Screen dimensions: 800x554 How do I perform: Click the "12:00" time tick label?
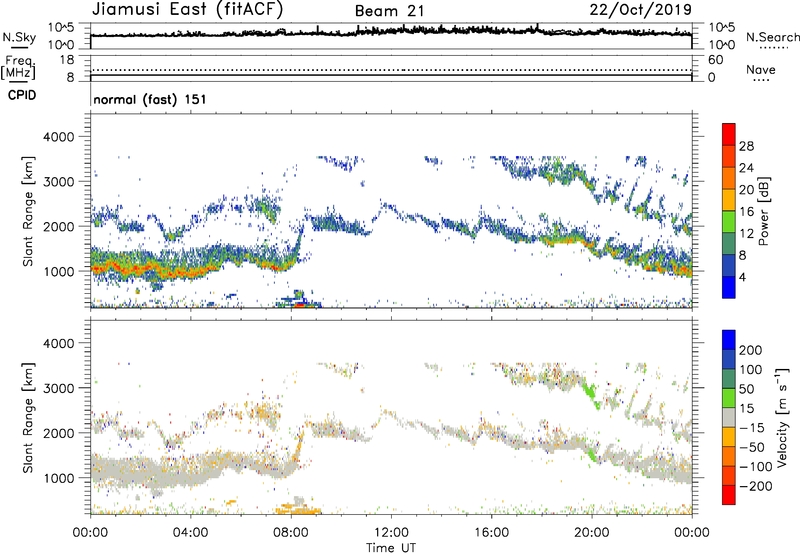391,533
